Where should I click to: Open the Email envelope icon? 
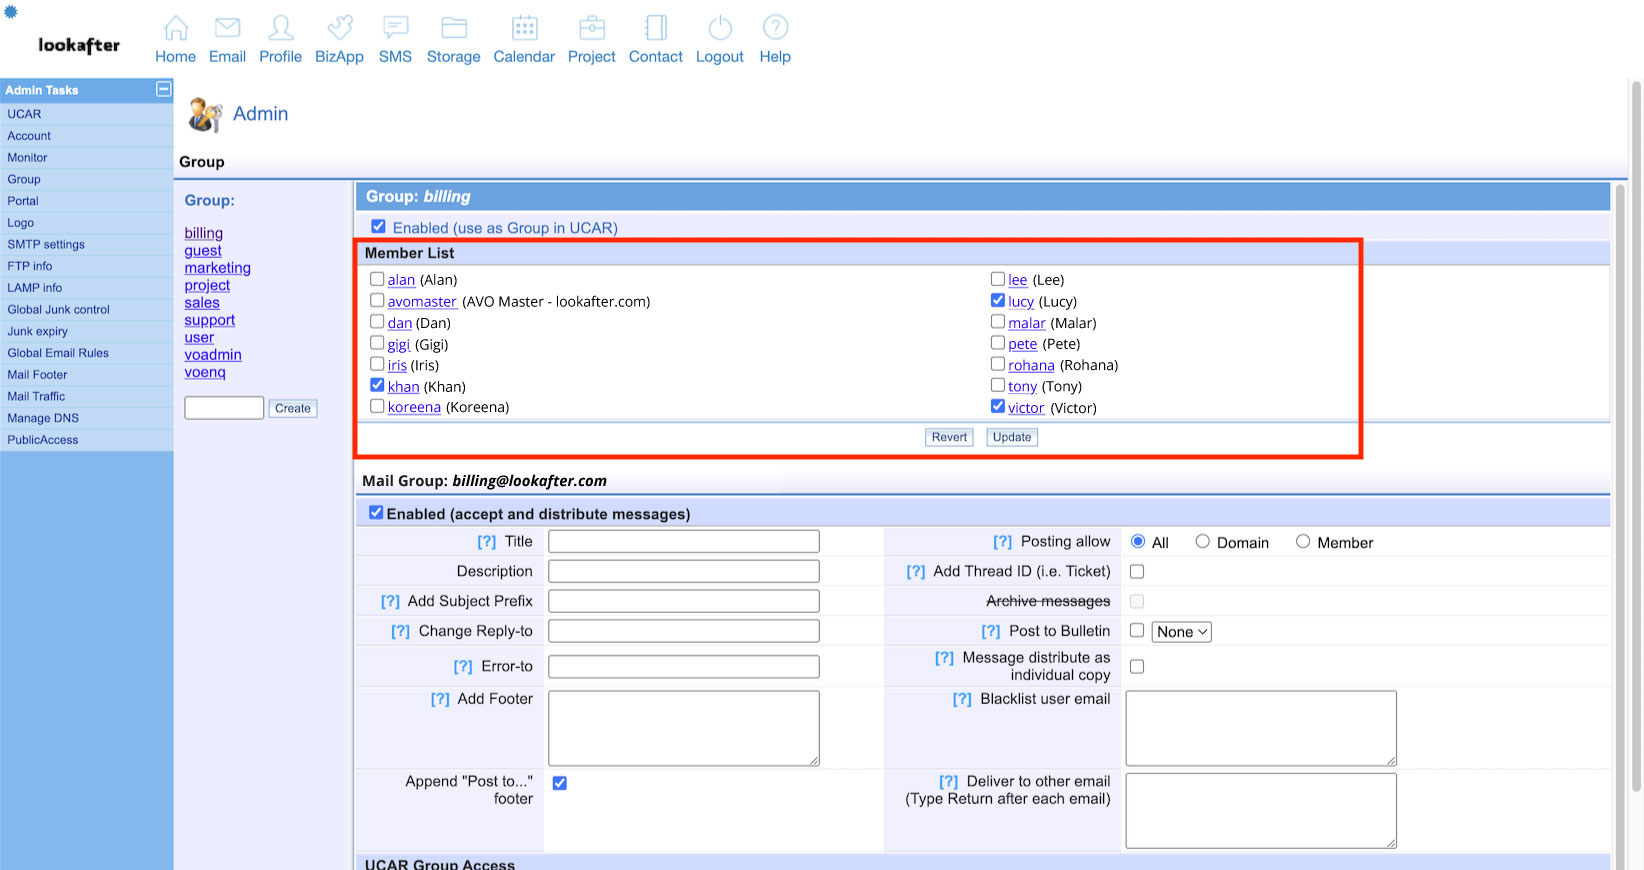click(x=228, y=28)
